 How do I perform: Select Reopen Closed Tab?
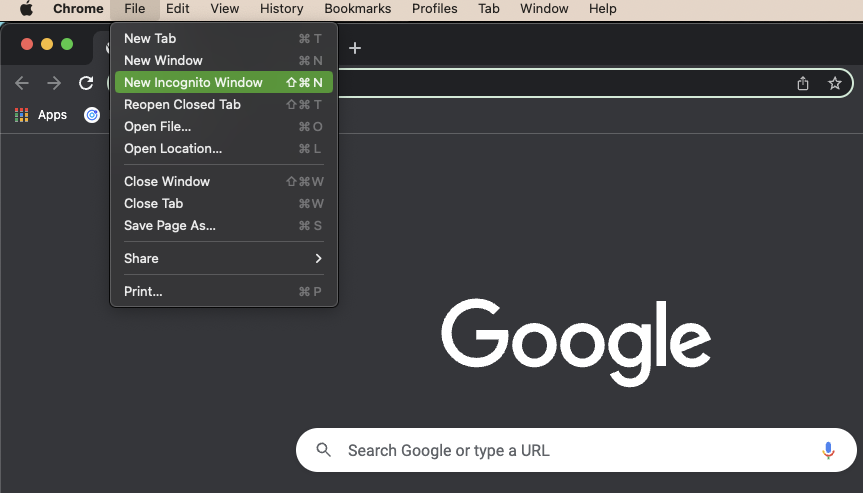coord(223,105)
